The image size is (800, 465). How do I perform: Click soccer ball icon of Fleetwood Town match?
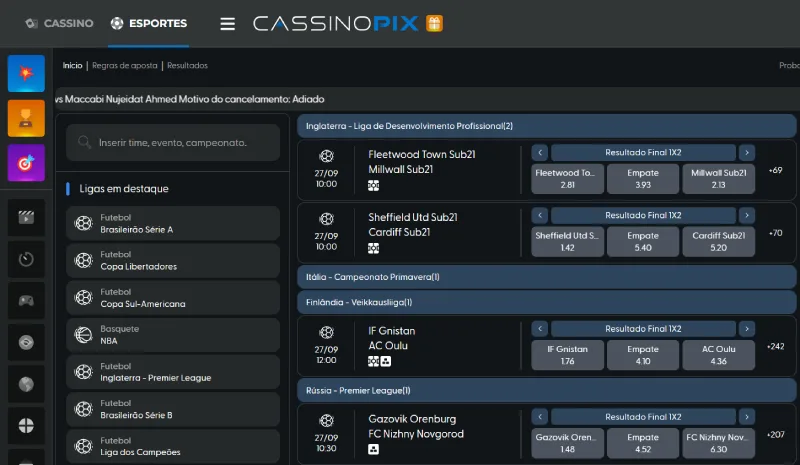pos(326,156)
